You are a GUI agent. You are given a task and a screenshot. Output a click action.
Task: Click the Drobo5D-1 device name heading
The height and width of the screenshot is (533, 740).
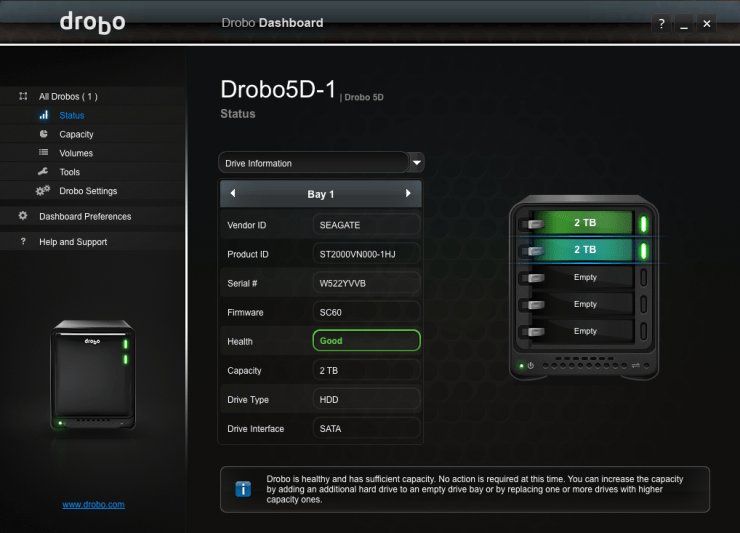(278, 89)
